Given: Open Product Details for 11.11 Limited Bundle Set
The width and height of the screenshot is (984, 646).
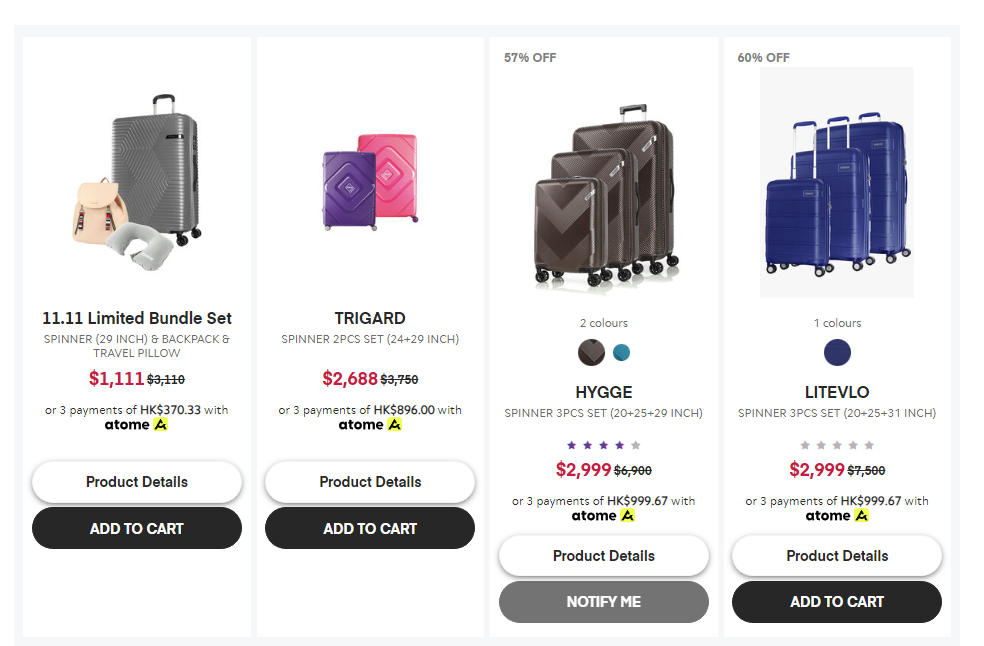Looking at the screenshot, I should (x=137, y=482).
